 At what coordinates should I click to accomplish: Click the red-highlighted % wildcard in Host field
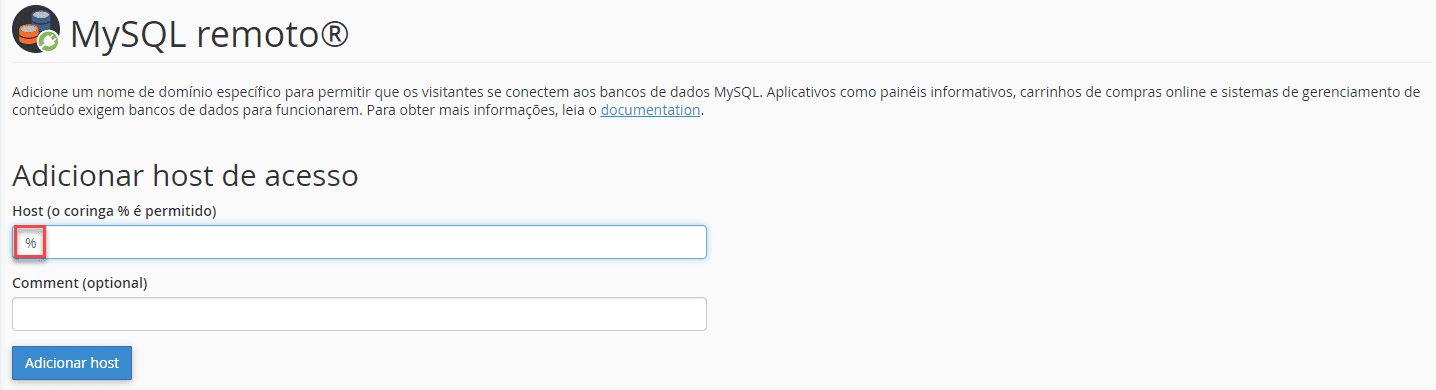[30, 243]
